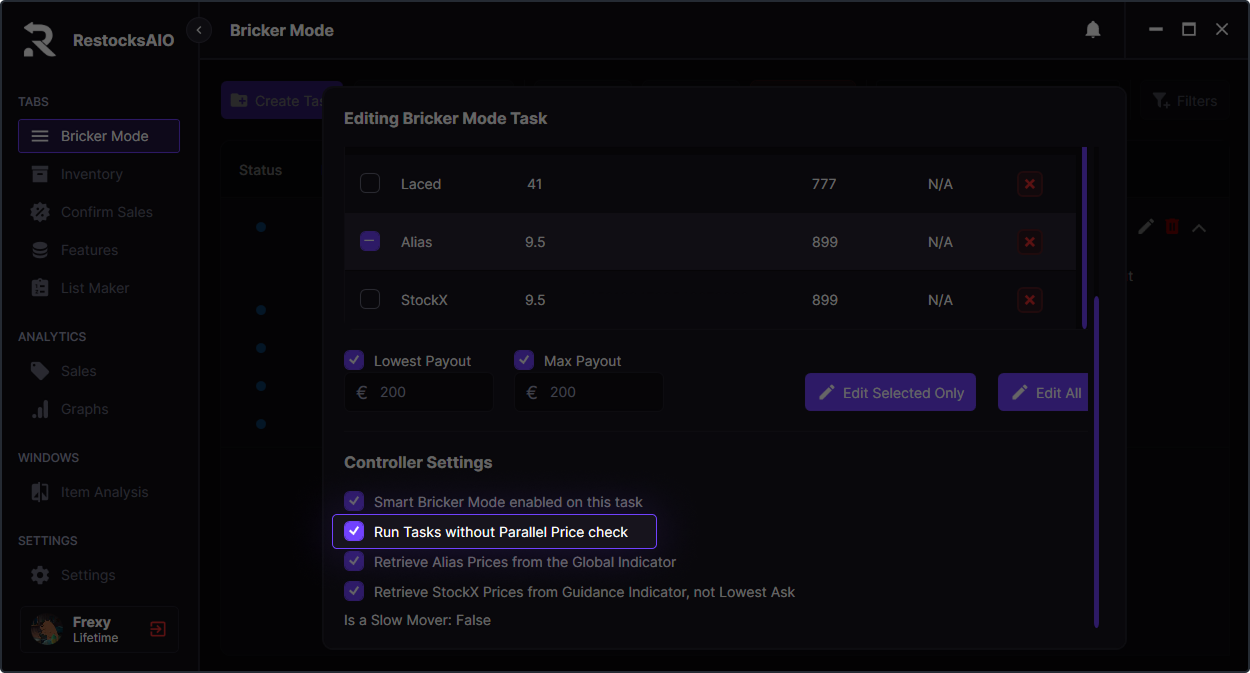Disable the Lowest Payout checkbox
Image resolution: width=1250 pixels, height=673 pixels.
point(354,361)
